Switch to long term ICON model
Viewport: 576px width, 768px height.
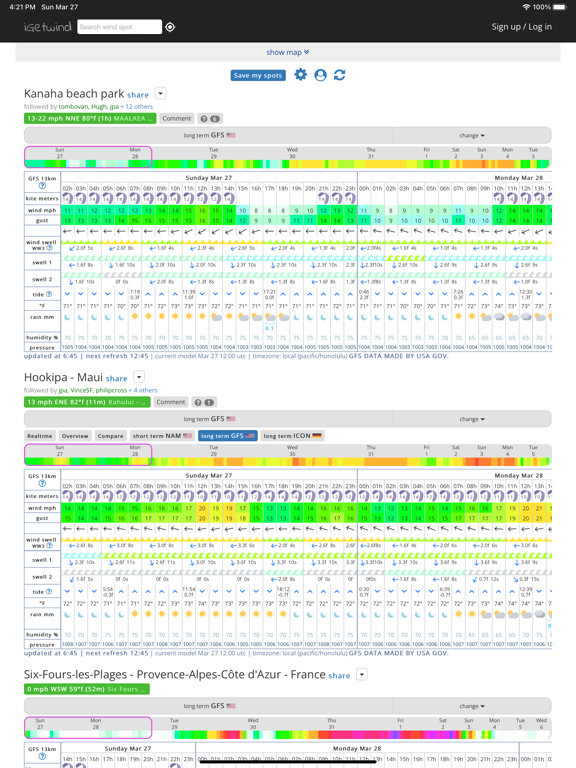[x=292, y=436]
